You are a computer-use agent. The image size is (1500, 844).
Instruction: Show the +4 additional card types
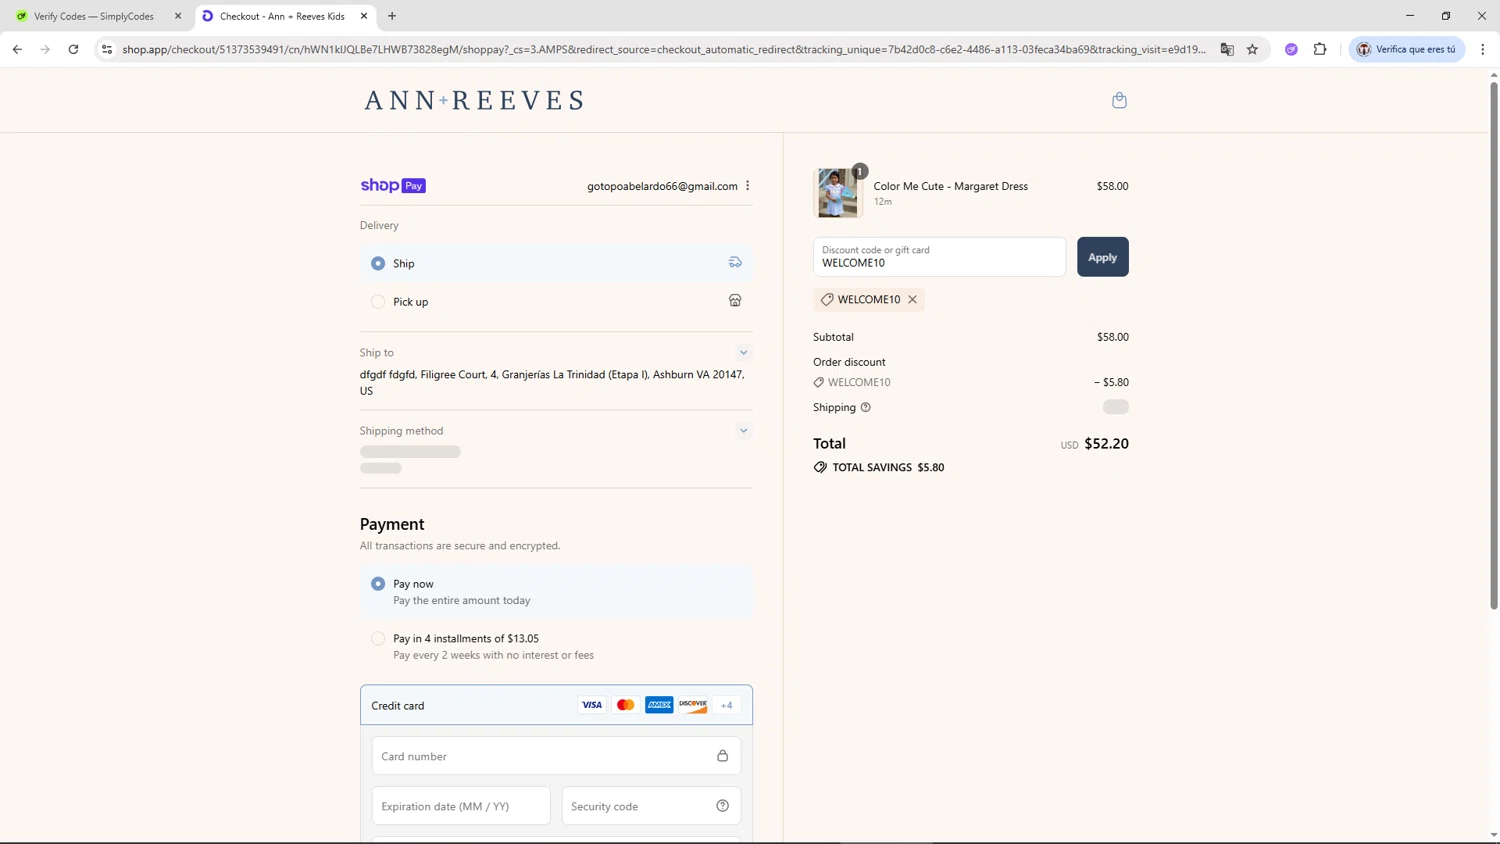click(x=727, y=705)
